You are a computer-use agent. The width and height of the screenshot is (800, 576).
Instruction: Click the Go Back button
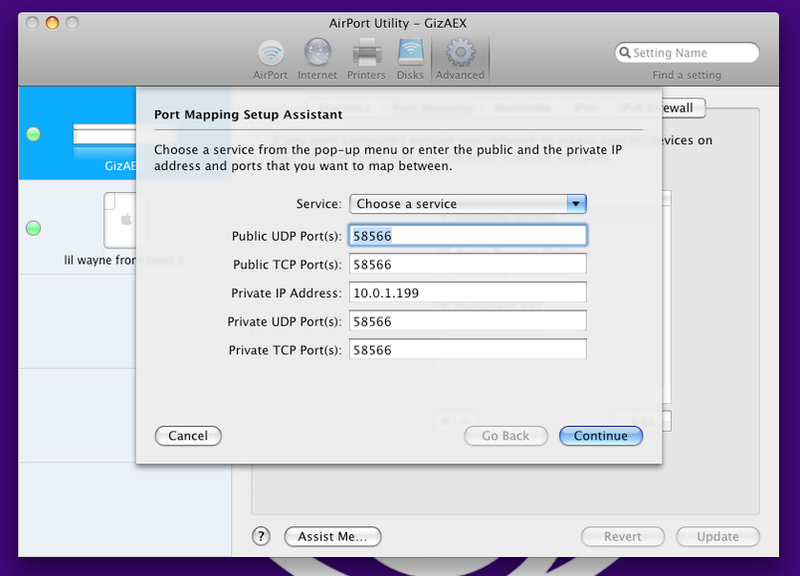coord(506,436)
